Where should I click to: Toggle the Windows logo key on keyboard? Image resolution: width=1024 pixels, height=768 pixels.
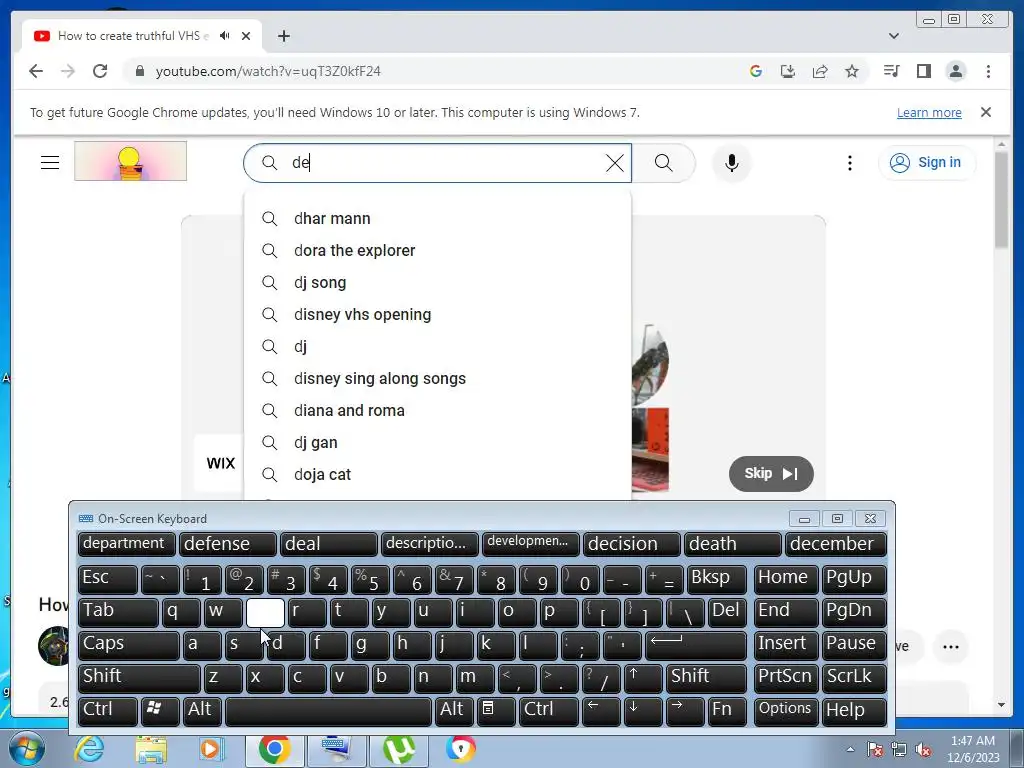pos(160,710)
